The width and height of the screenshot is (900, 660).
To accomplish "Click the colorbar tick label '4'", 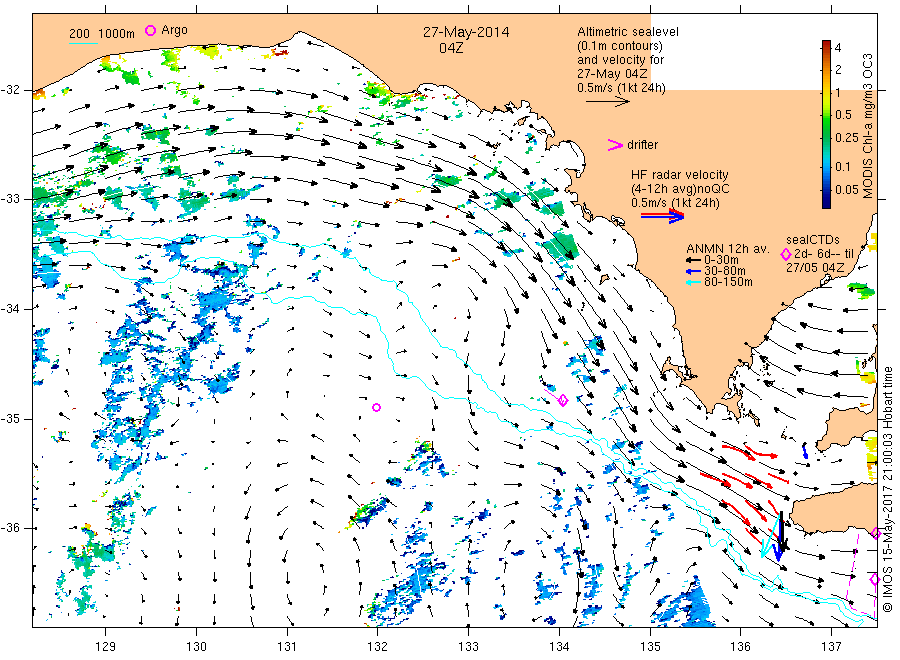I will coord(838,48).
